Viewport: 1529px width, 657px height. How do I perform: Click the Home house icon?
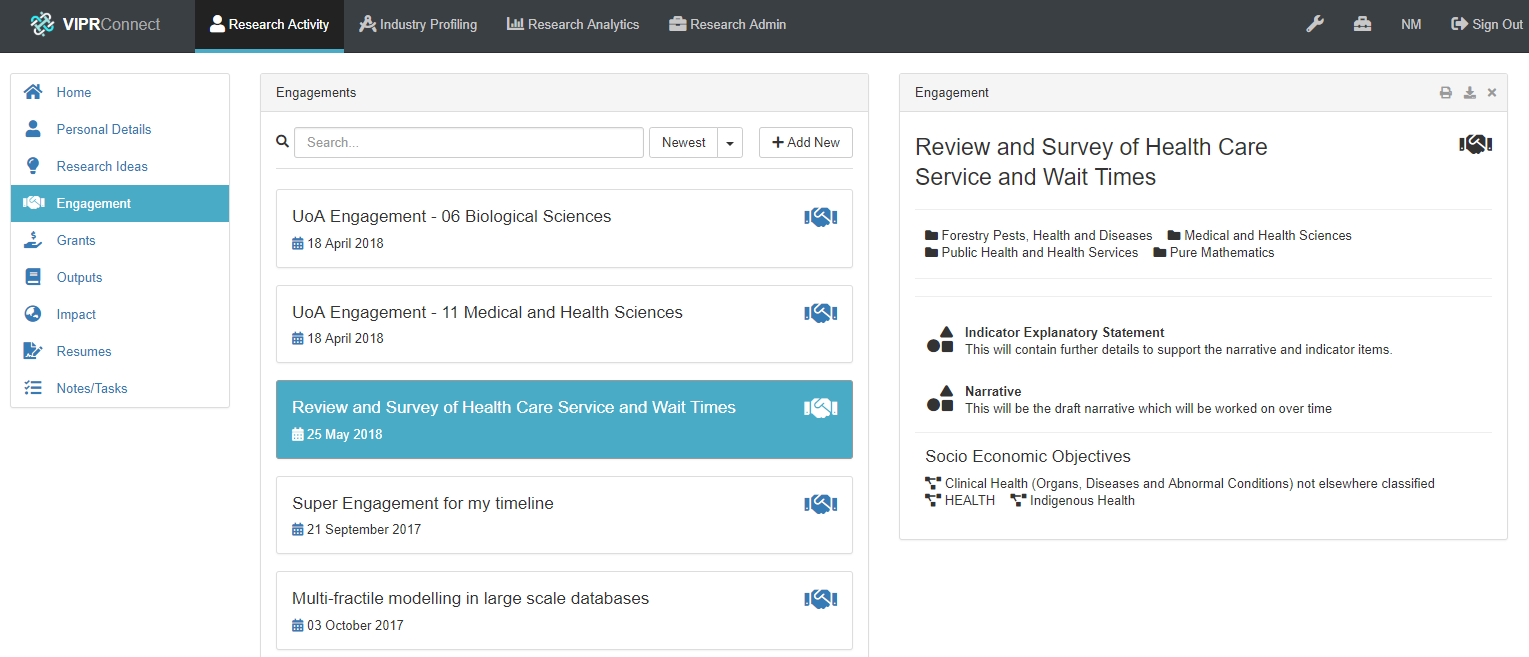click(33, 92)
